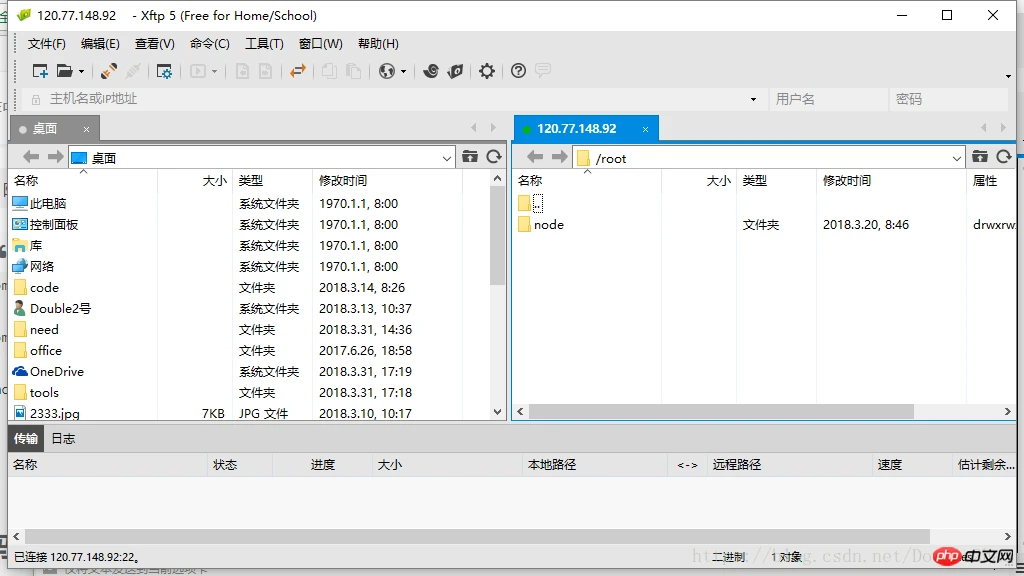This screenshot has width=1024, height=576.
Task: Select the remote node folder
Action: 549,225
